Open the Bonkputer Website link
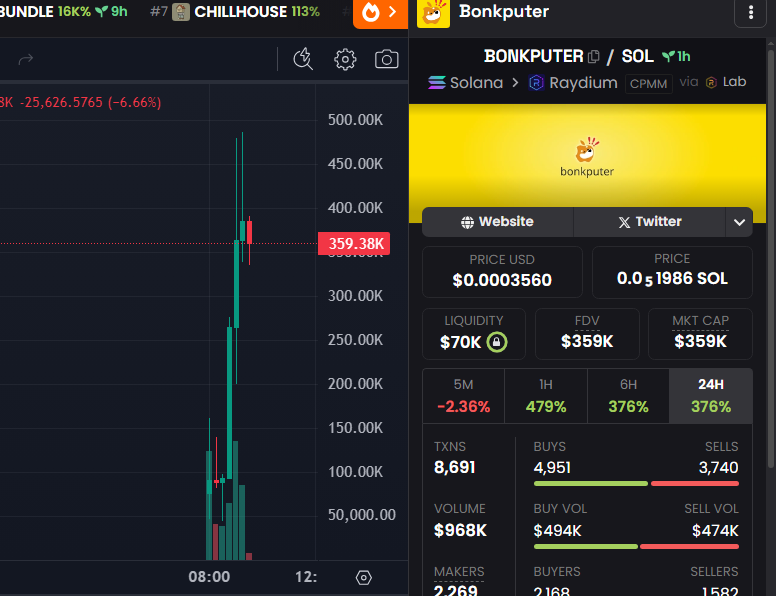The image size is (776, 596). [x=497, y=222]
